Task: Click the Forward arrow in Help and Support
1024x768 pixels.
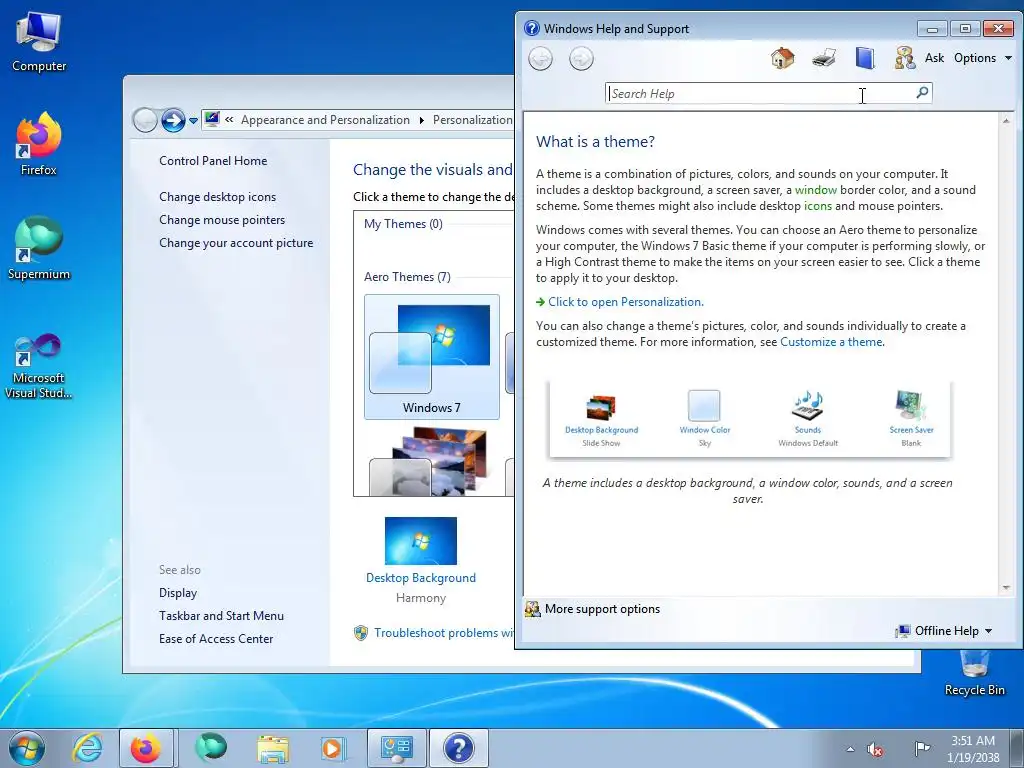Action: pyautogui.click(x=581, y=59)
